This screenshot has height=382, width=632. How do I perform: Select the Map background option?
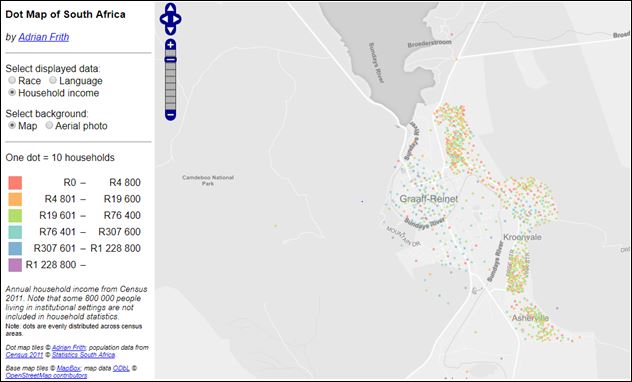[12, 125]
